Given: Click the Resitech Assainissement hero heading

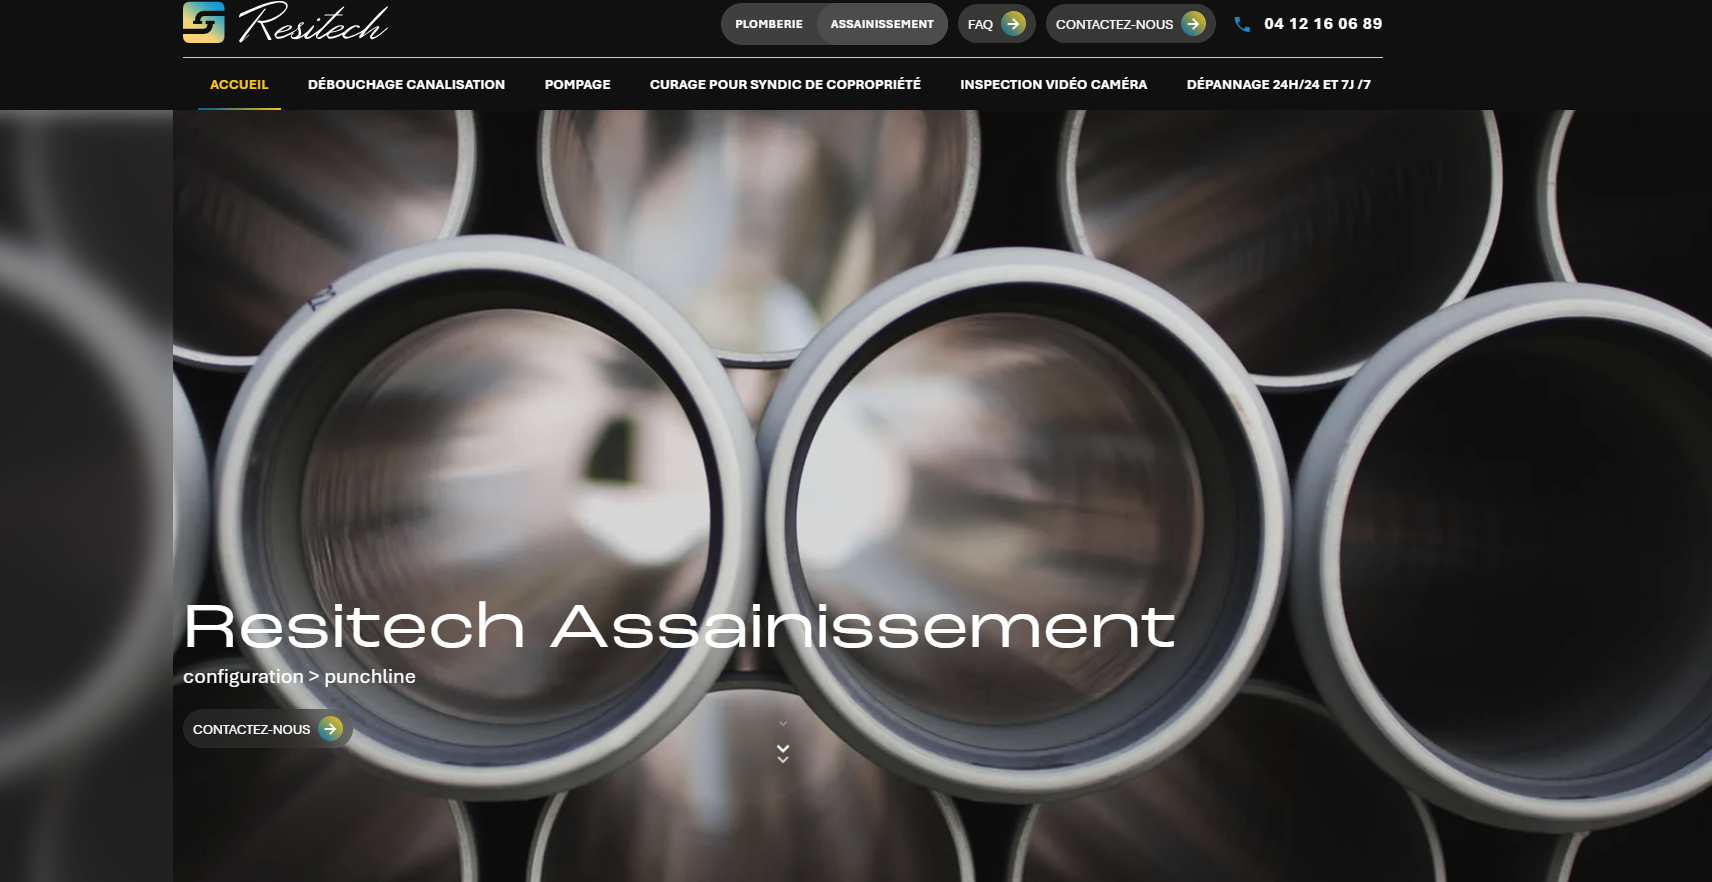Looking at the screenshot, I should pos(679,626).
